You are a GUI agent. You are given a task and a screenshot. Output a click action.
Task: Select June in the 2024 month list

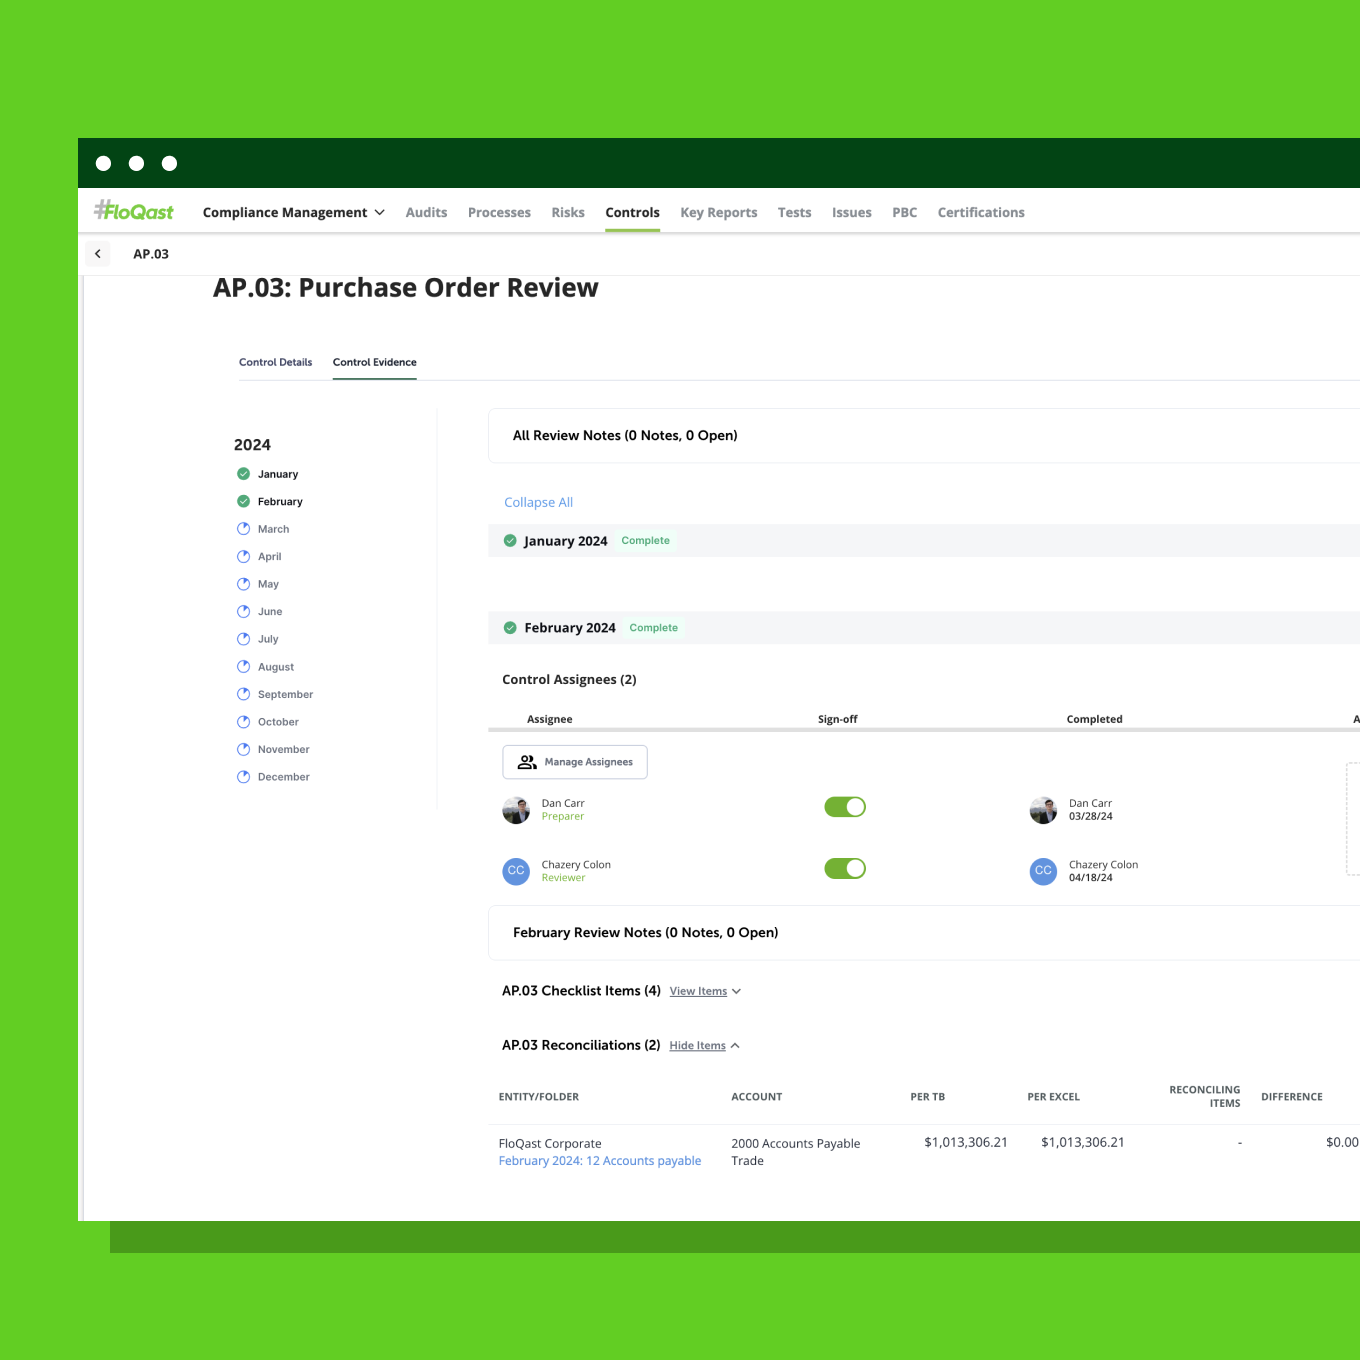[270, 611]
